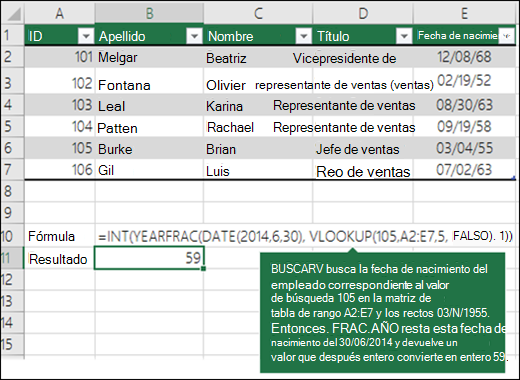Select the Gil surname cell

pos(149,169)
